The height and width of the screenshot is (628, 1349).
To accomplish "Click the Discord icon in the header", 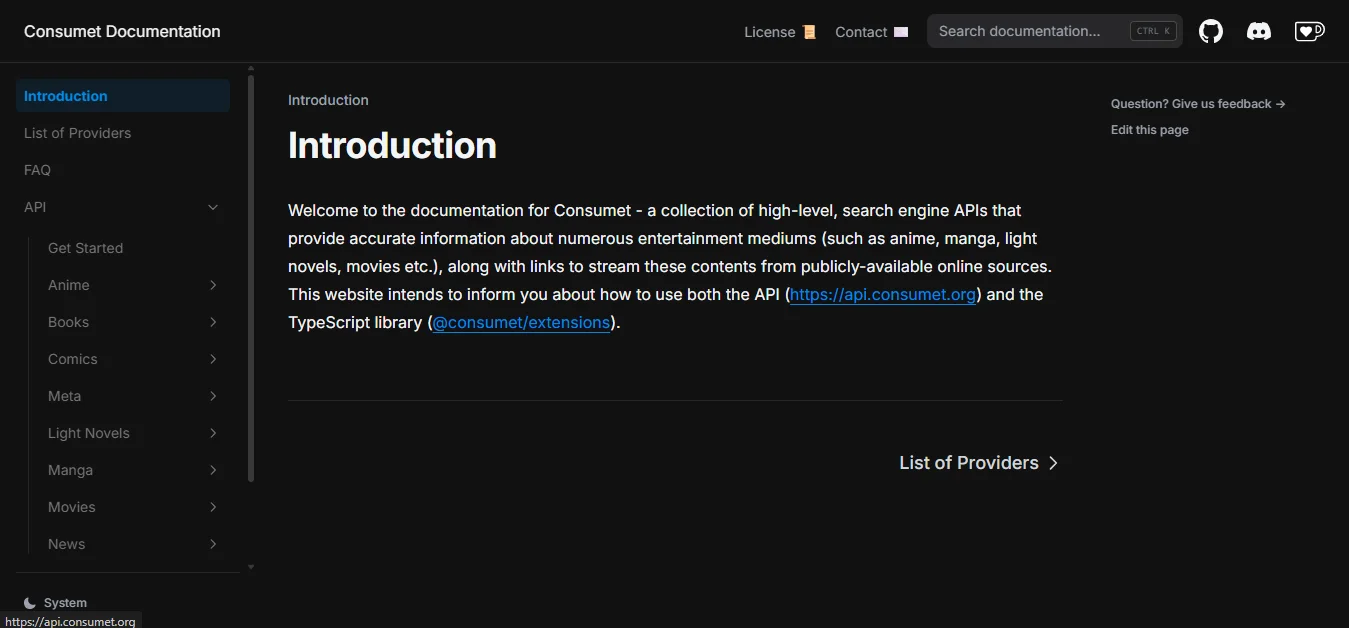I will [x=1258, y=31].
